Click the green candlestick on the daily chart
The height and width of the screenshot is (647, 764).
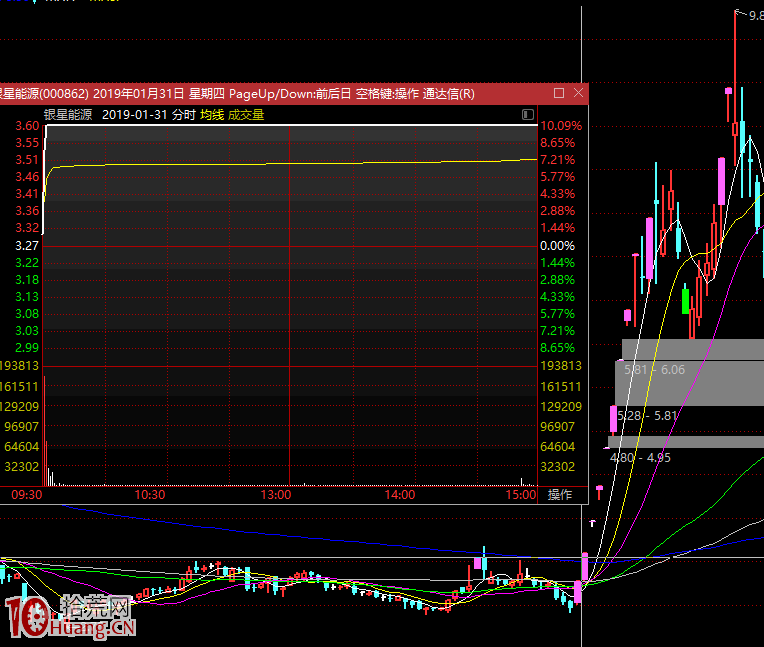[685, 300]
